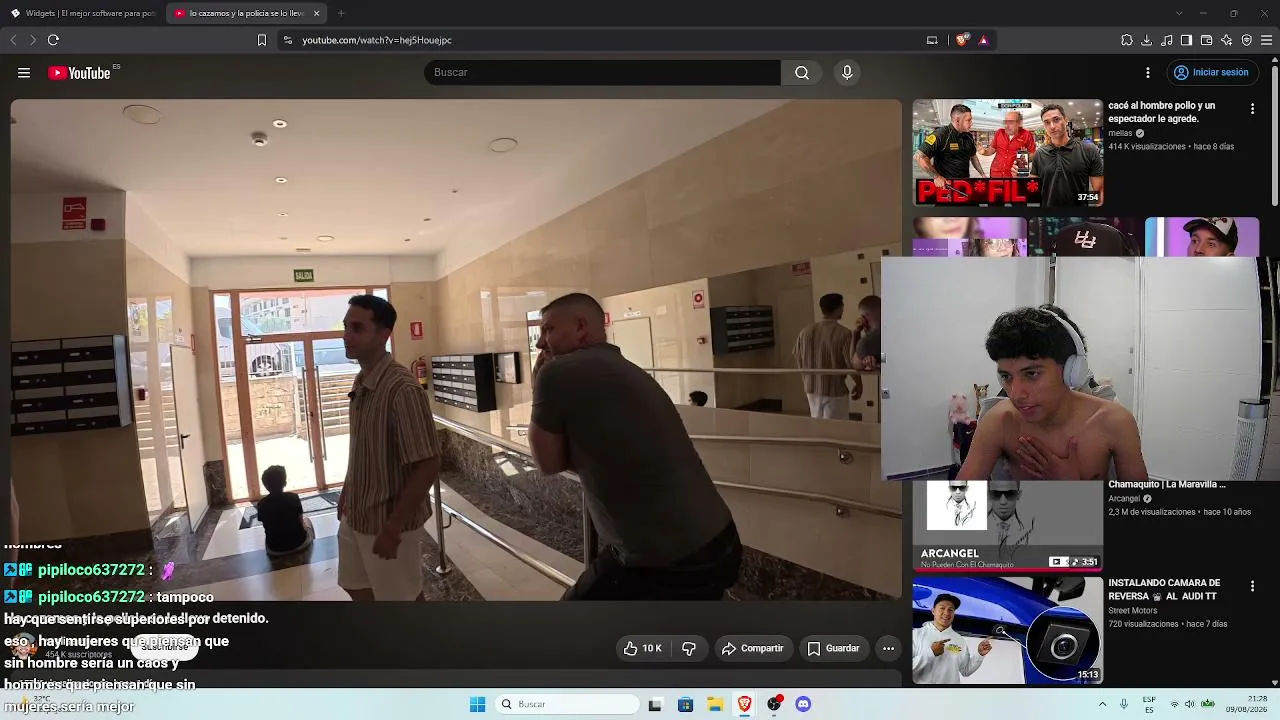Open the Arcangel 3:51 video thumbnail
This screenshot has height=720, width=1280.
click(x=1007, y=525)
